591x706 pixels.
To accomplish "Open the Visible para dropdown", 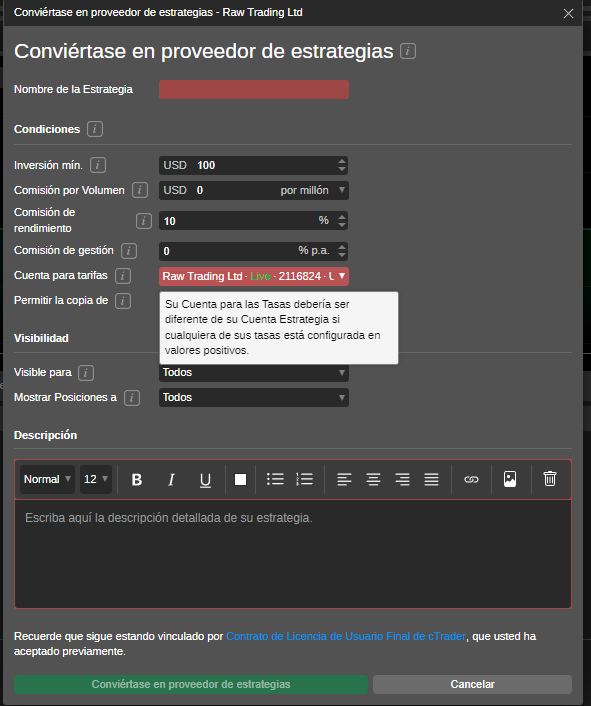I will coord(254,372).
